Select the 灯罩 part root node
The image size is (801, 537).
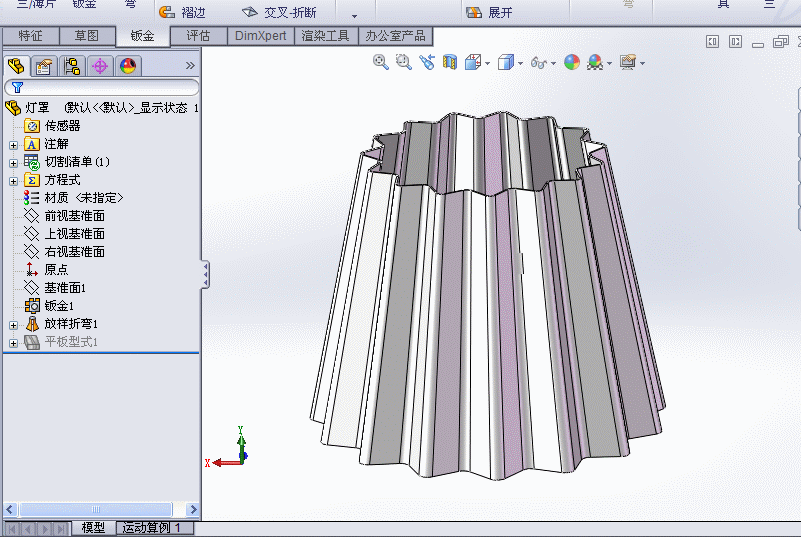click(101, 108)
